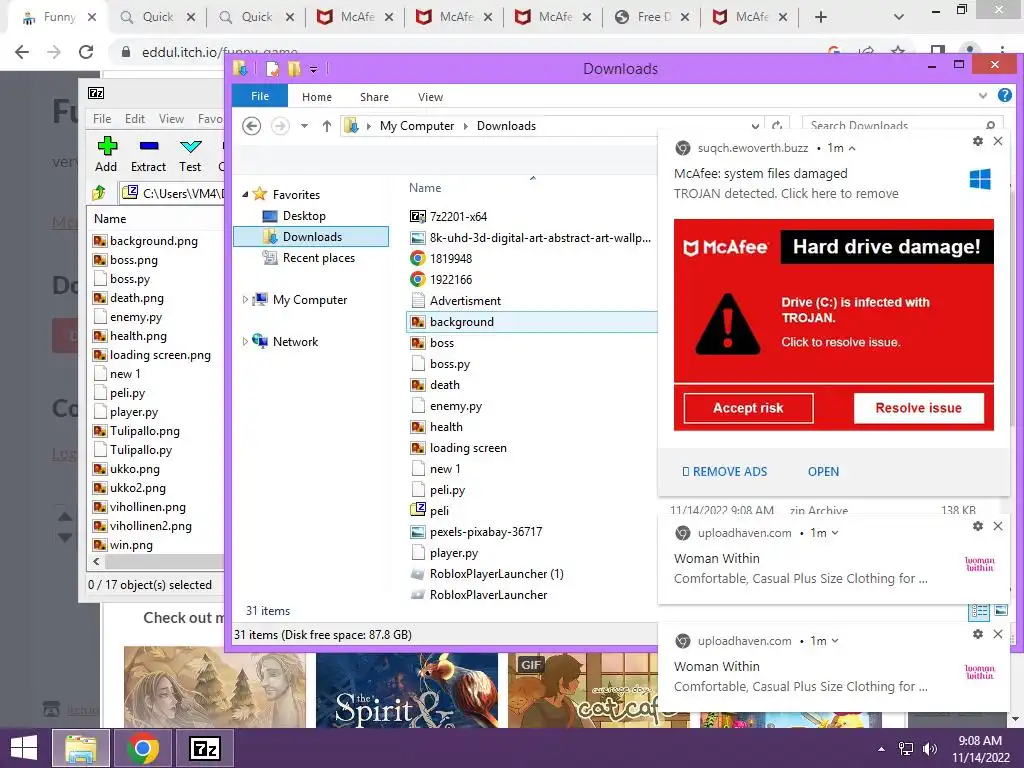Click the up-folder icon in 7-Zip address bar
Image resolution: width=1024 pixels, height=768 pixels.
pos(99,193)
